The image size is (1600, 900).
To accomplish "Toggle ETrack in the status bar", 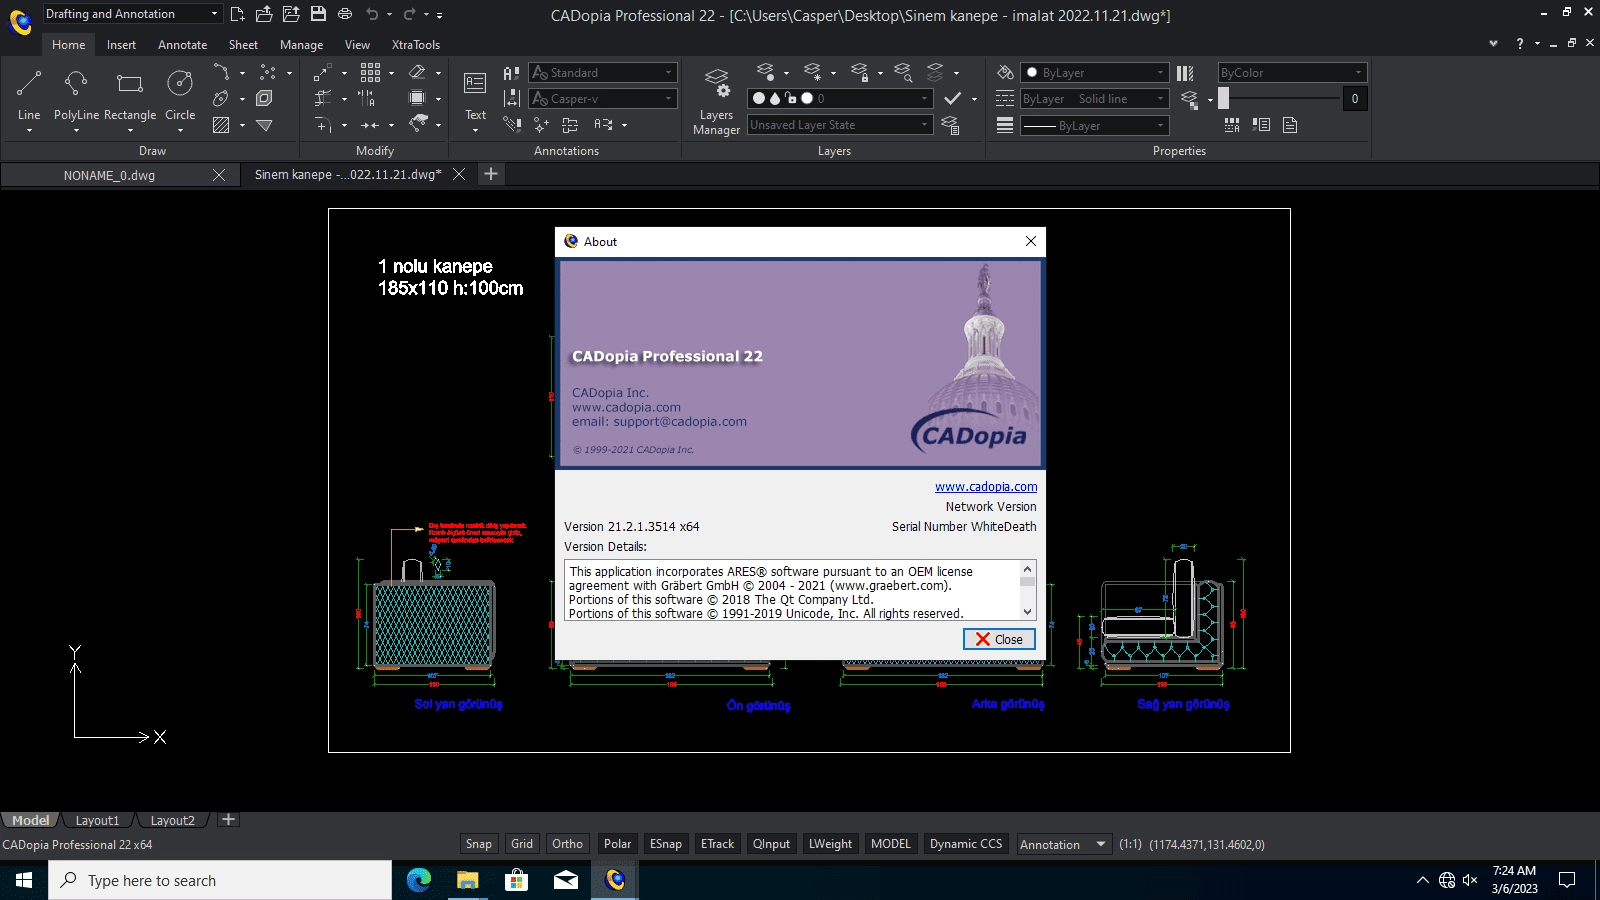I will coord(718,844).
